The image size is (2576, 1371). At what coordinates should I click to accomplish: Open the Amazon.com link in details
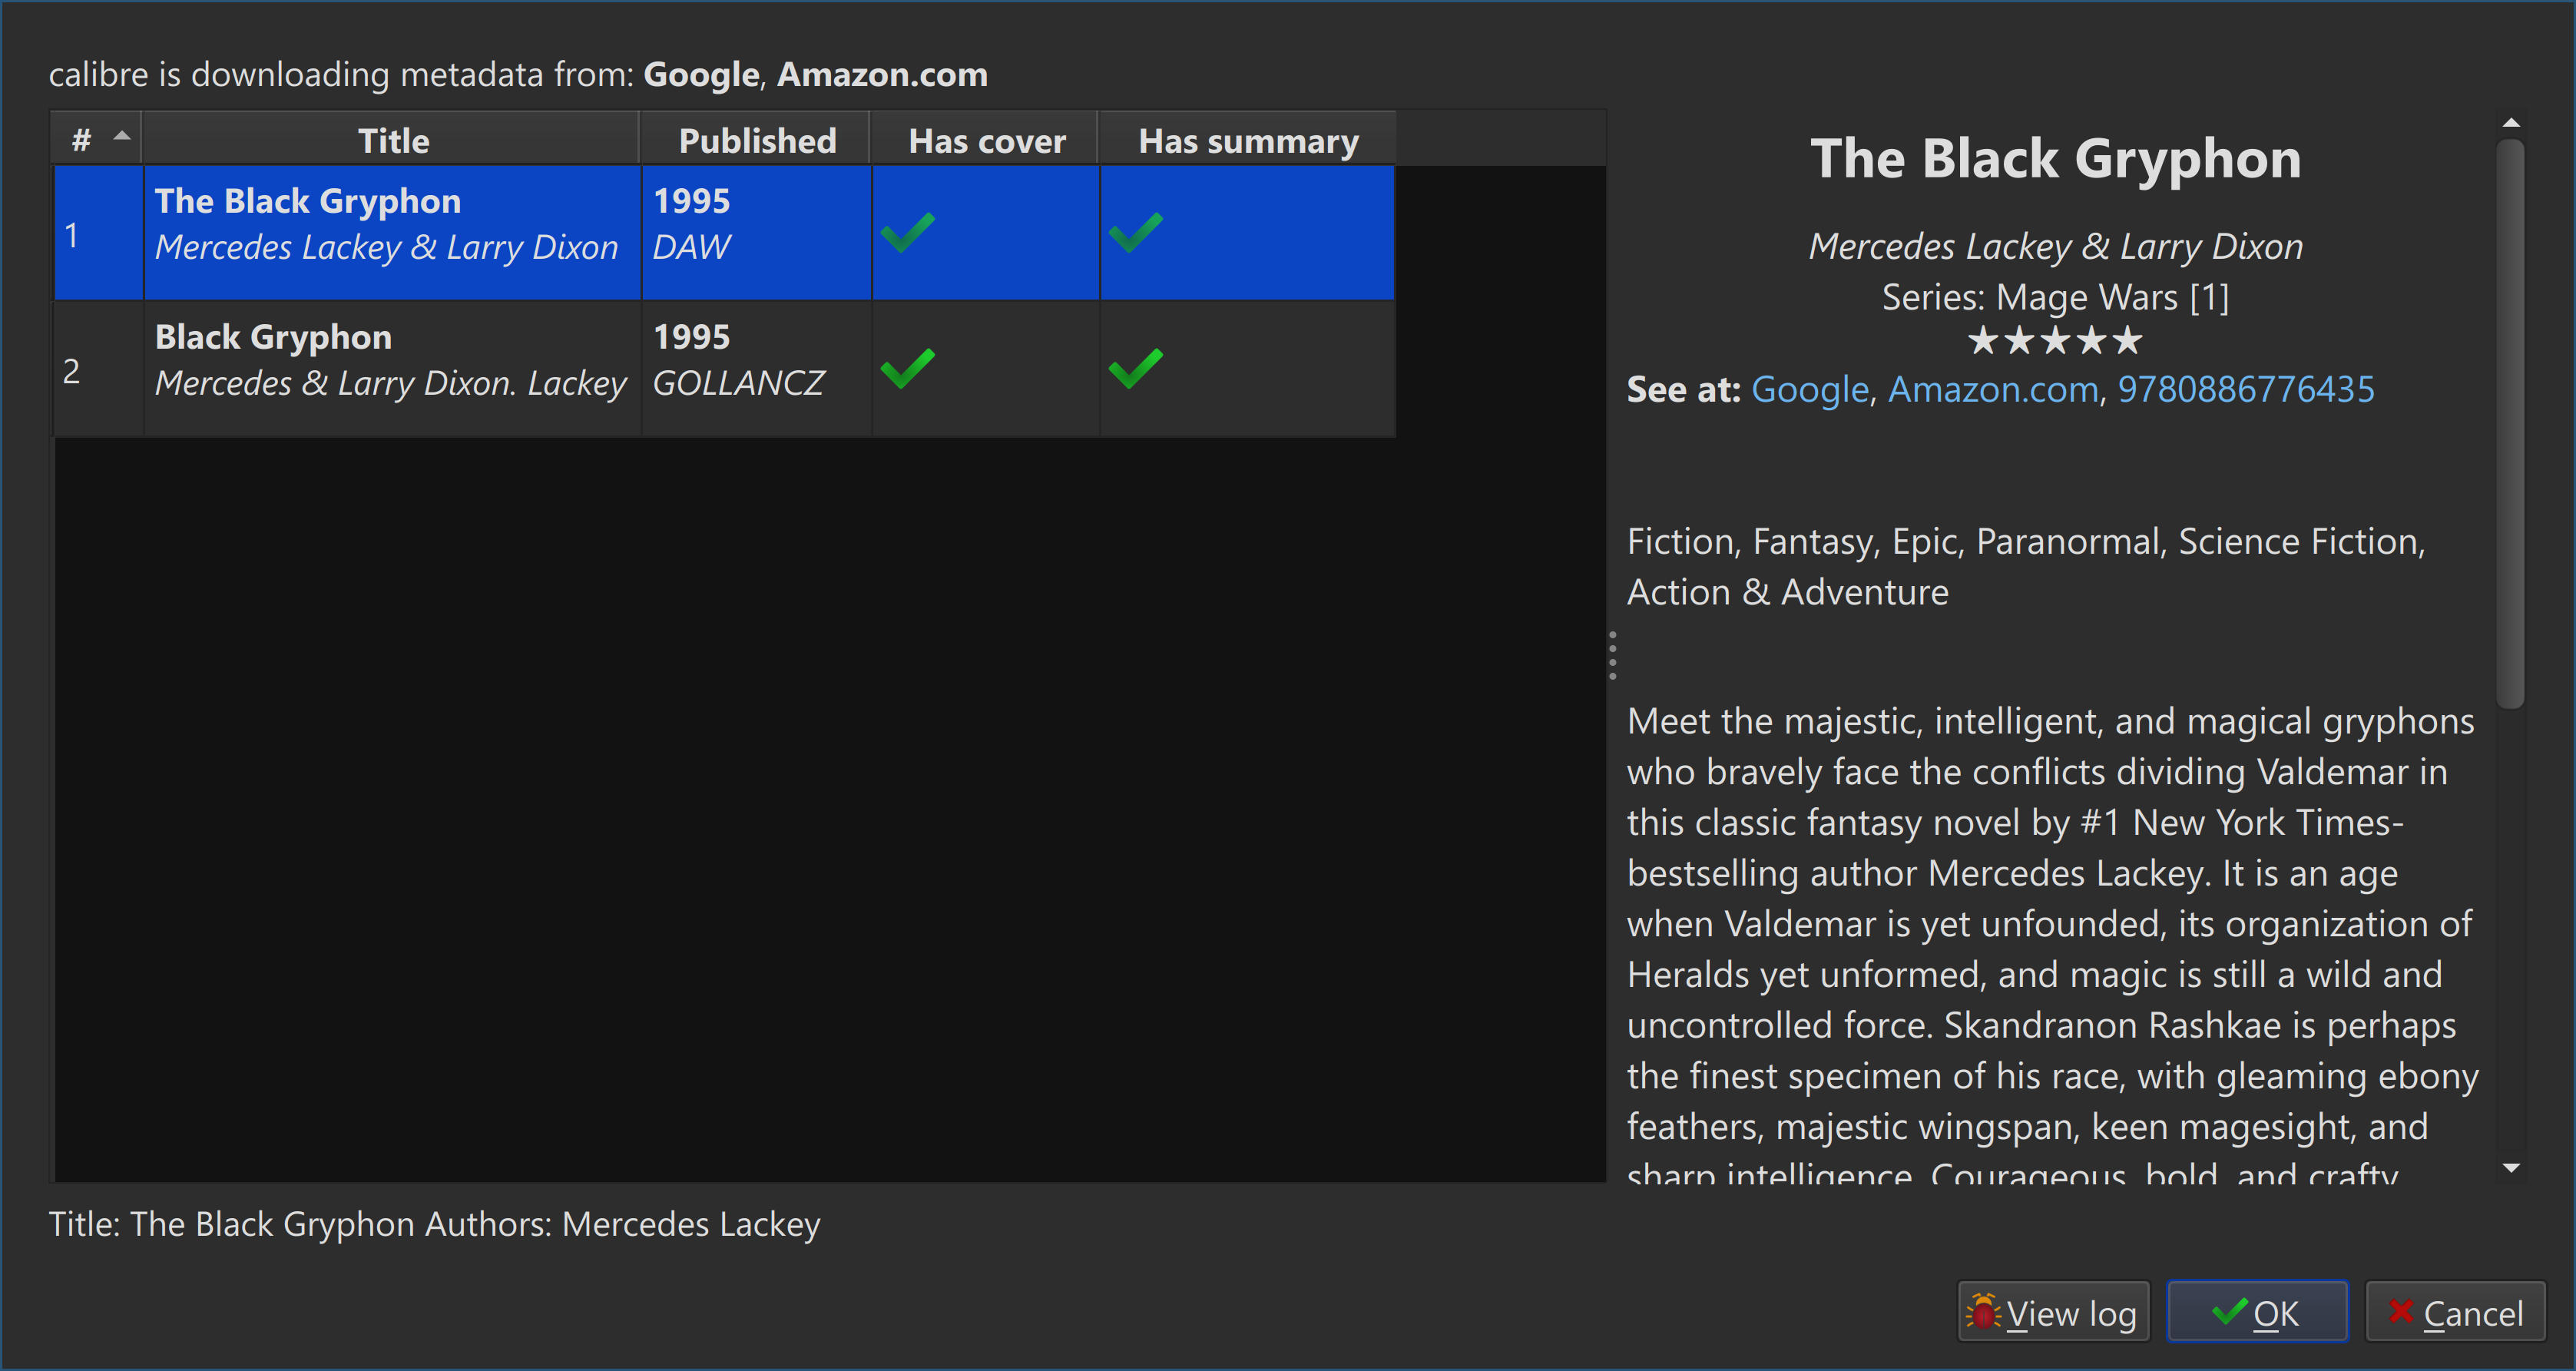[x=1992, y=389]
